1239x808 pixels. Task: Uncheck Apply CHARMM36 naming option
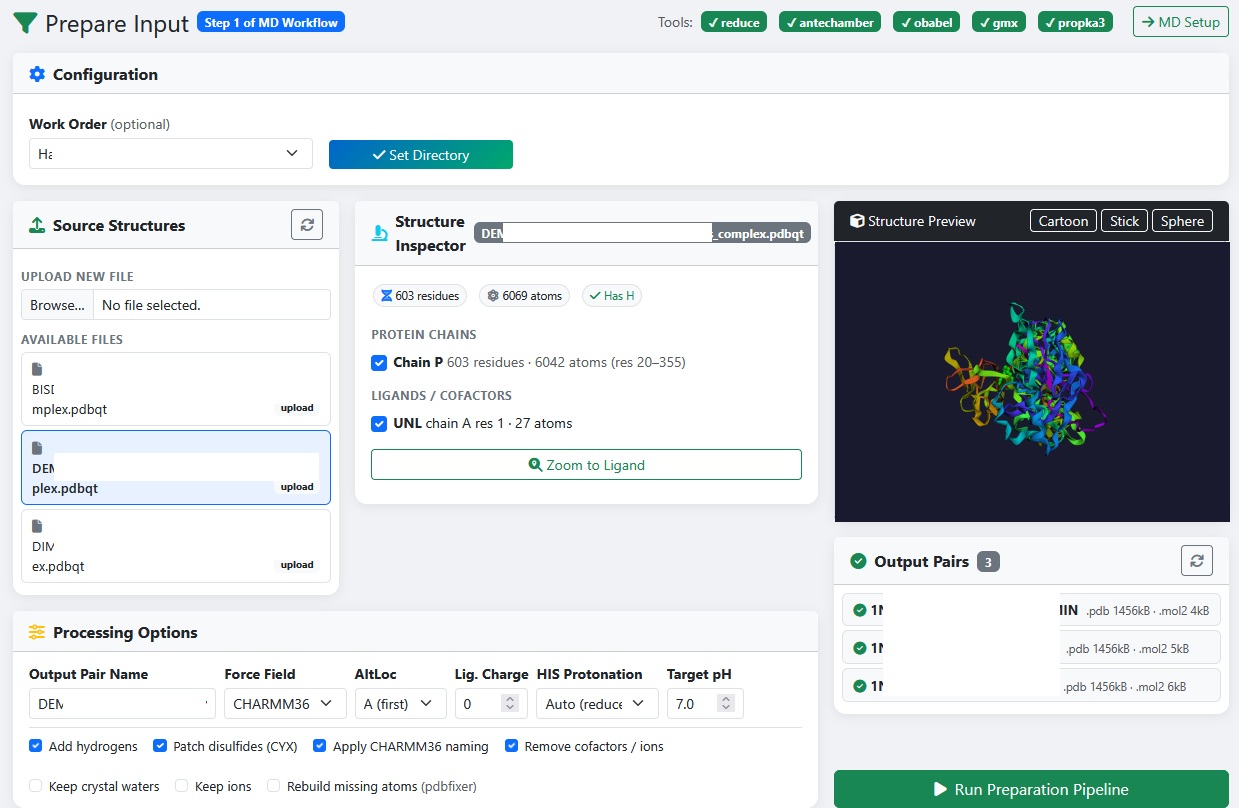[x=320, y=746]
